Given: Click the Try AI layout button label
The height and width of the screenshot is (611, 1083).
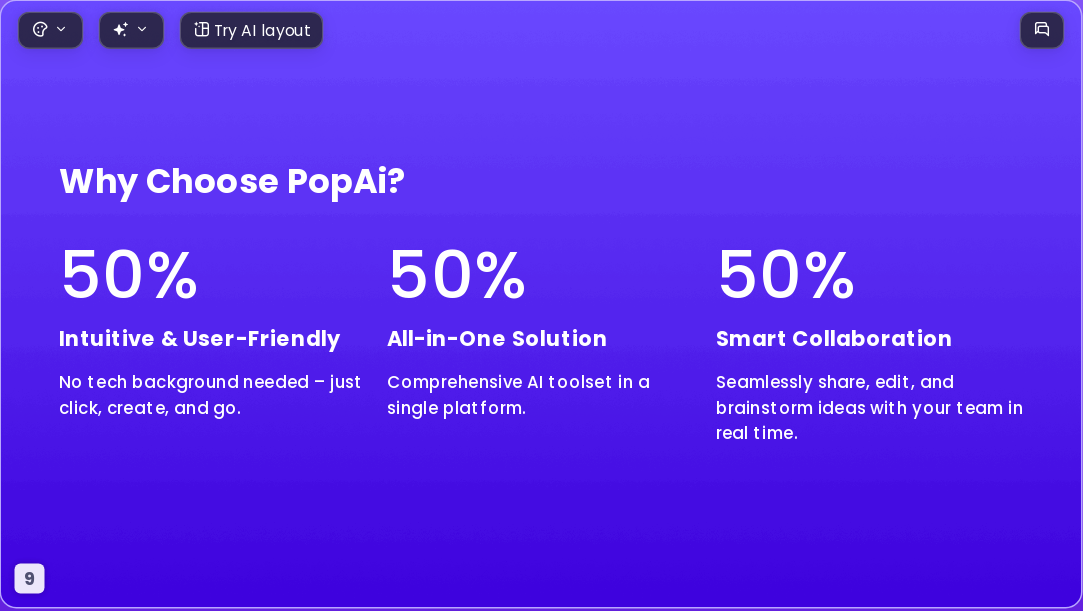Looking at the screenshot, I should pyautogui.click(x=262, y=30).
